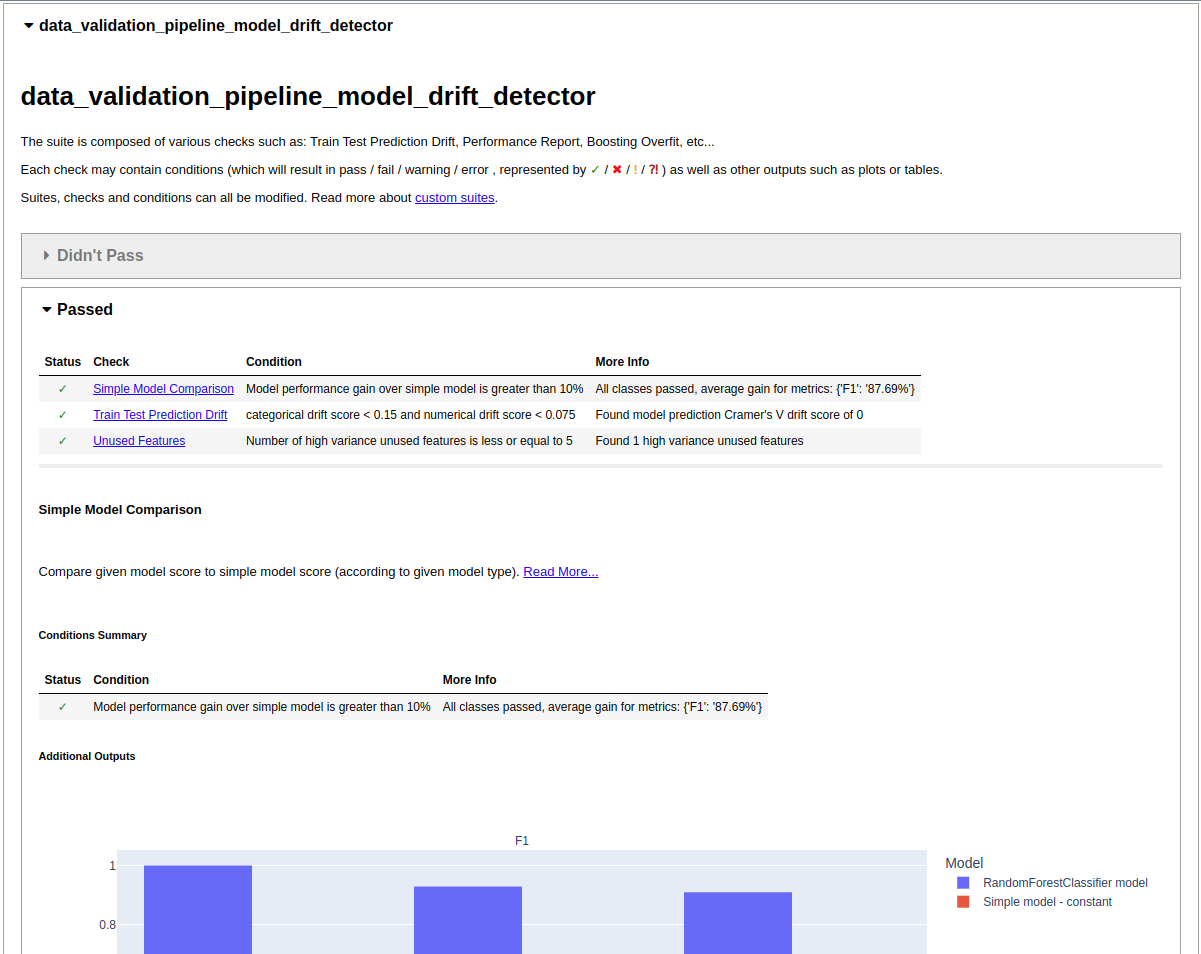Open the Unused Features check link
The width and height of the screenshot is (1201, 954).
(x=139, y=441)
